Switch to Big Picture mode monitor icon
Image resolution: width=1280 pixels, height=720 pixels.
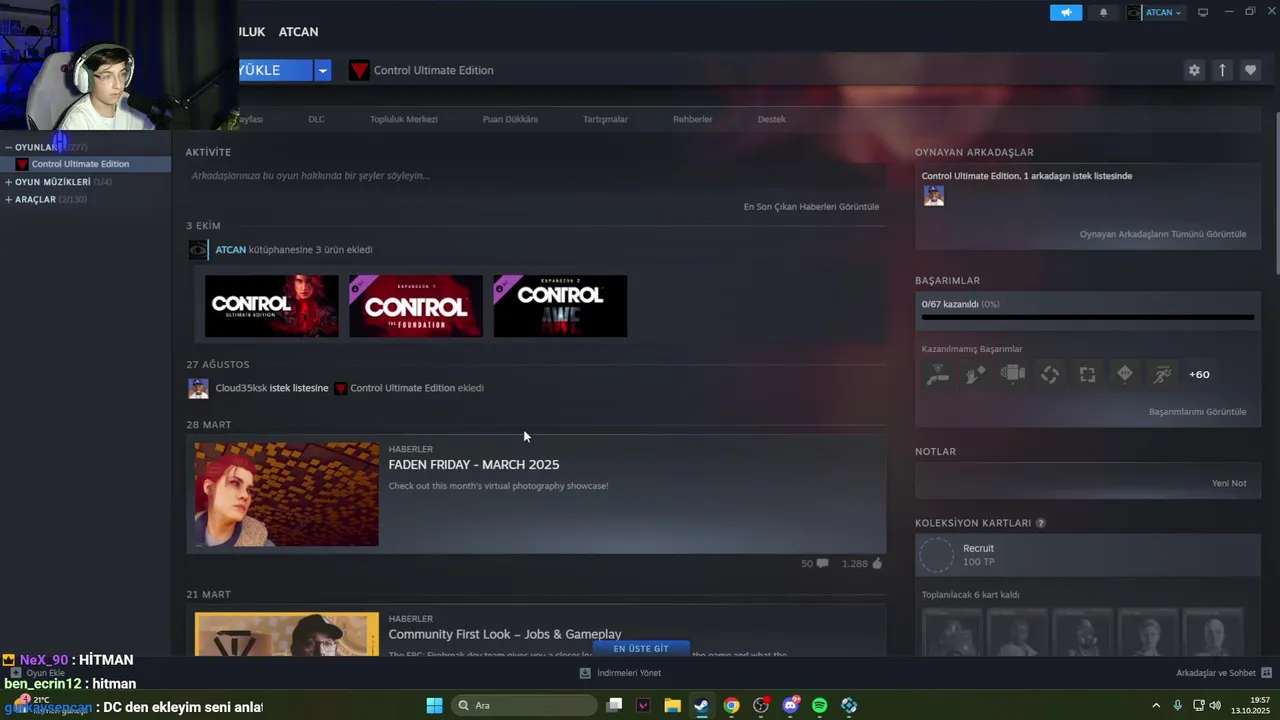[1203, 12]
